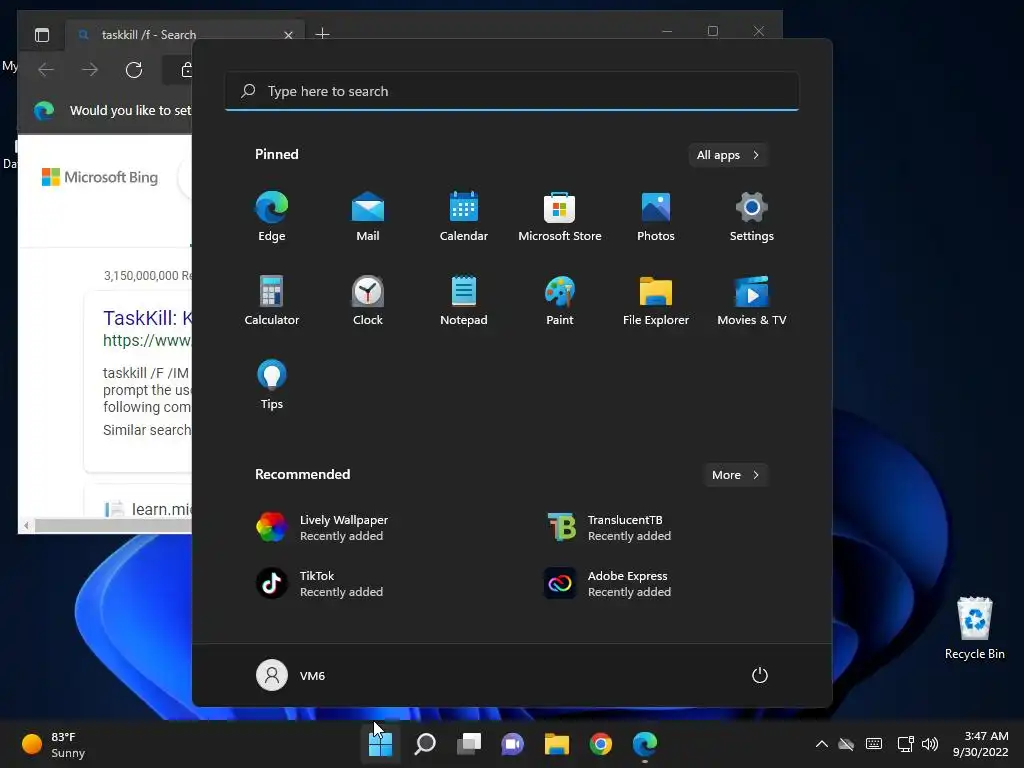The height and width of the screenshot is (768, 1024).
Task: Refresh the page in Edge window
Action: (134, 70)
